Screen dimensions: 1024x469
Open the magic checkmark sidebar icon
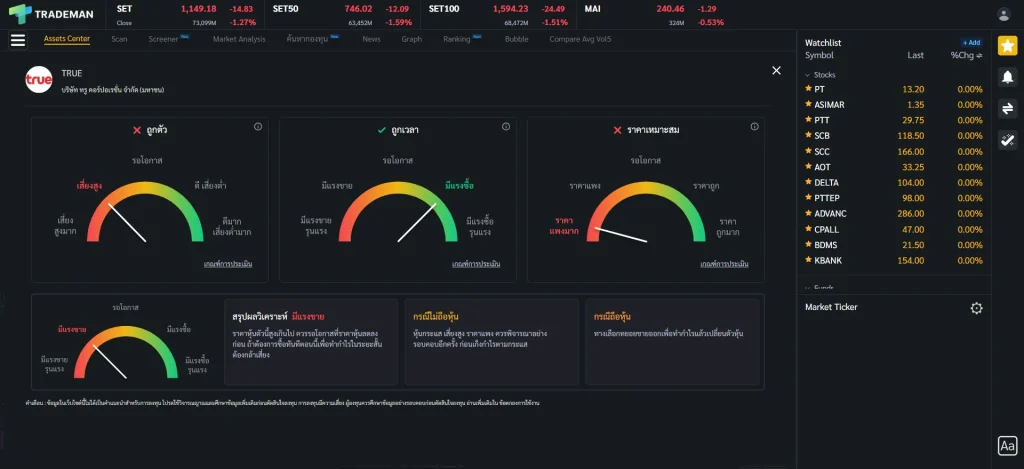[x=1007, y=140]
